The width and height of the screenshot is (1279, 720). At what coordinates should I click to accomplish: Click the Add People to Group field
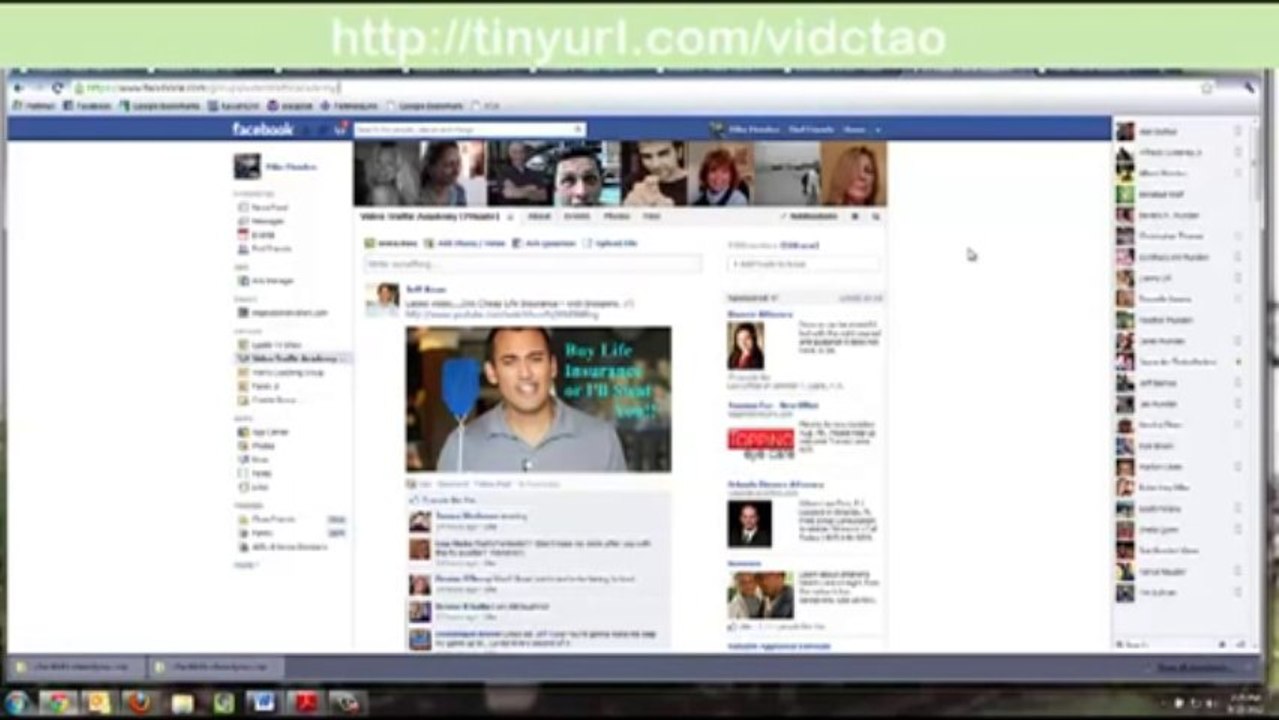(x=803, y=264)
